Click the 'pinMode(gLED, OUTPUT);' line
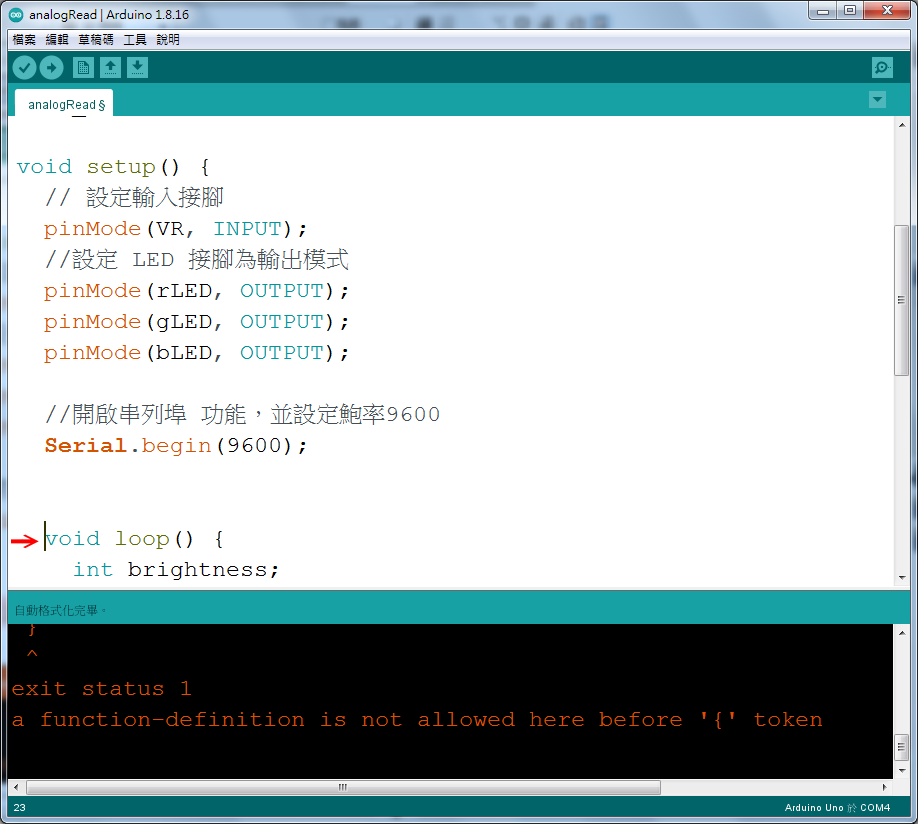This screenshot has width=918, height=824. coord(196,322)
